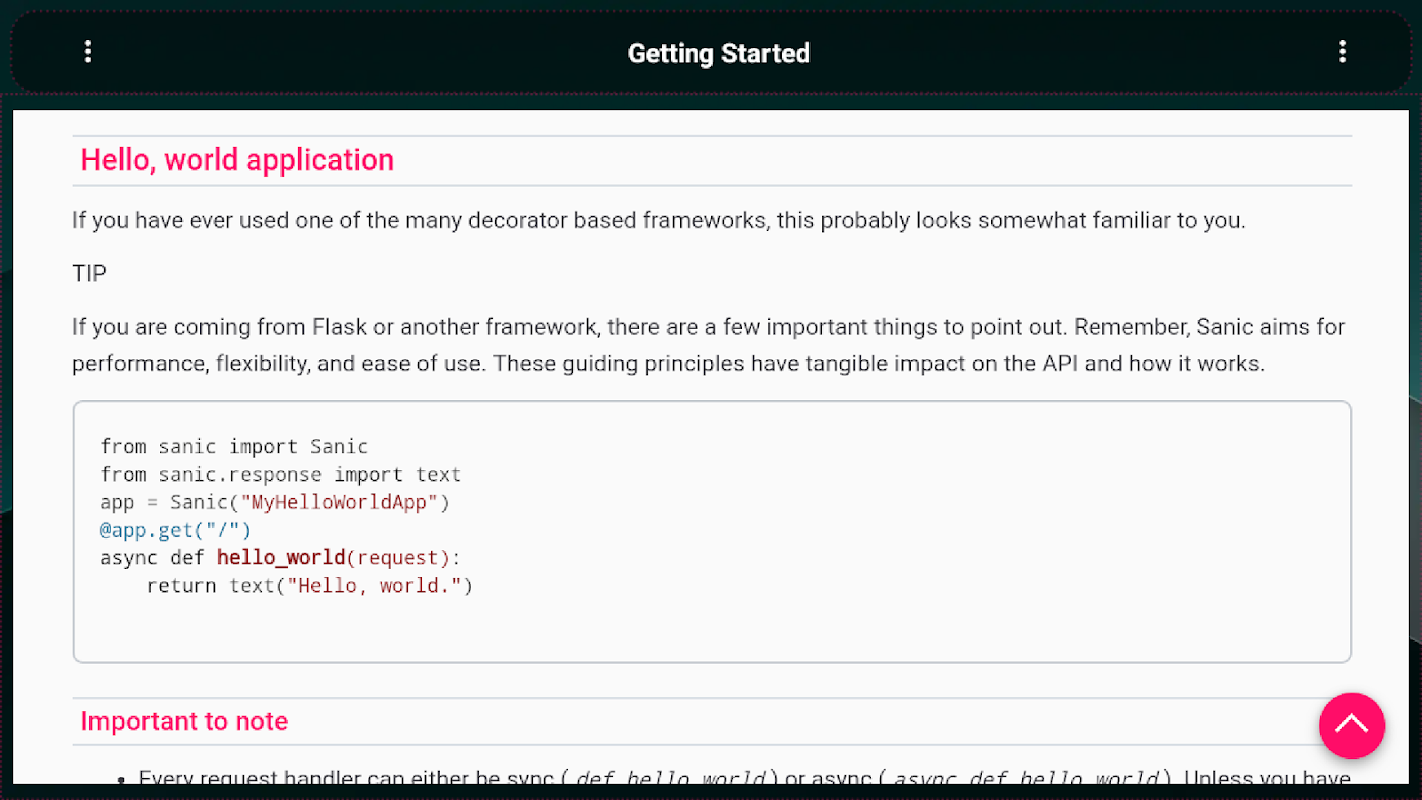Click the Getting Started page title

tap(718, 53)
